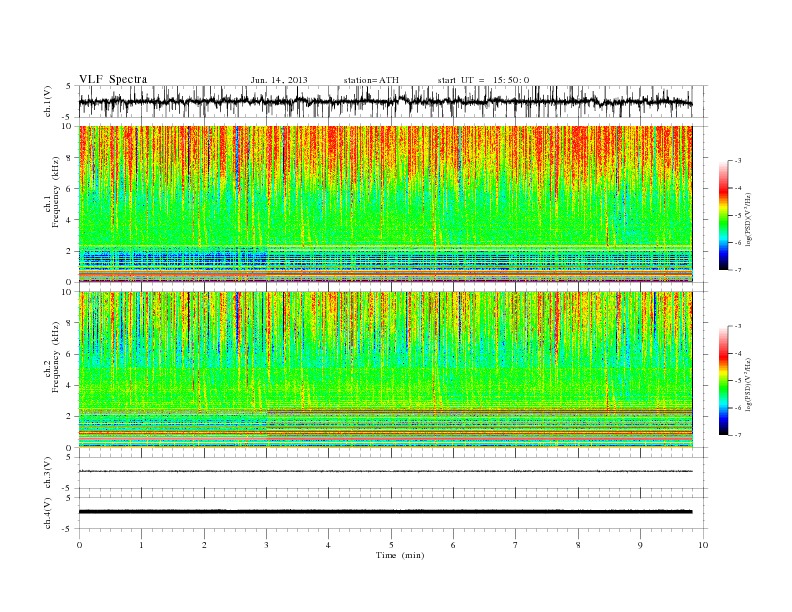Click the "ch.1(V)" waveform axis label
This screenshot has width=792, height=612.
(x=48, y=101)
